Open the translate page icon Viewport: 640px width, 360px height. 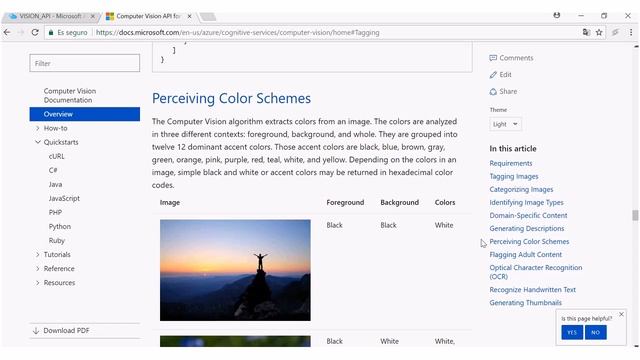click(586, 32)
